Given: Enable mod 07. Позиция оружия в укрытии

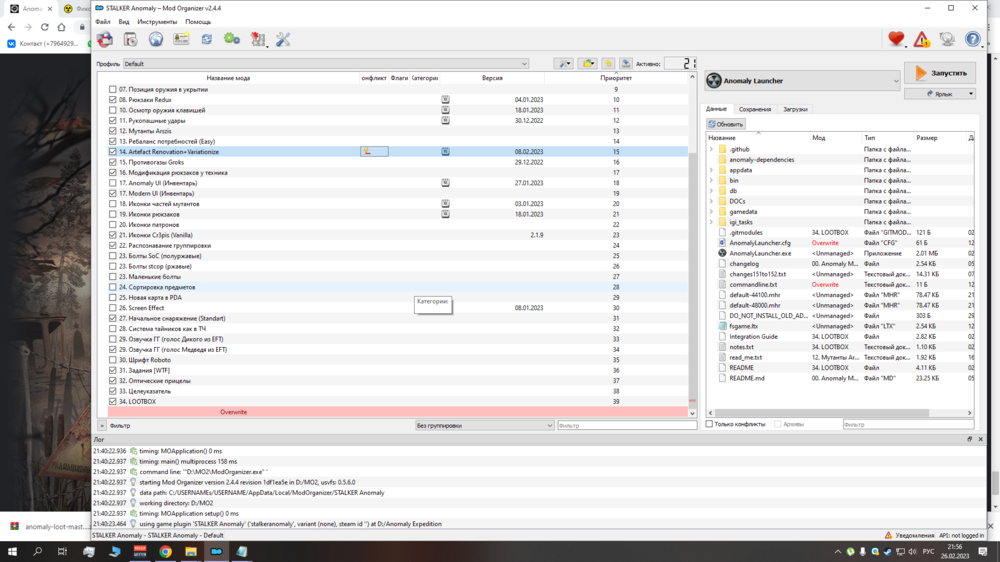Looking at the screenshot, I should (113, 90).
